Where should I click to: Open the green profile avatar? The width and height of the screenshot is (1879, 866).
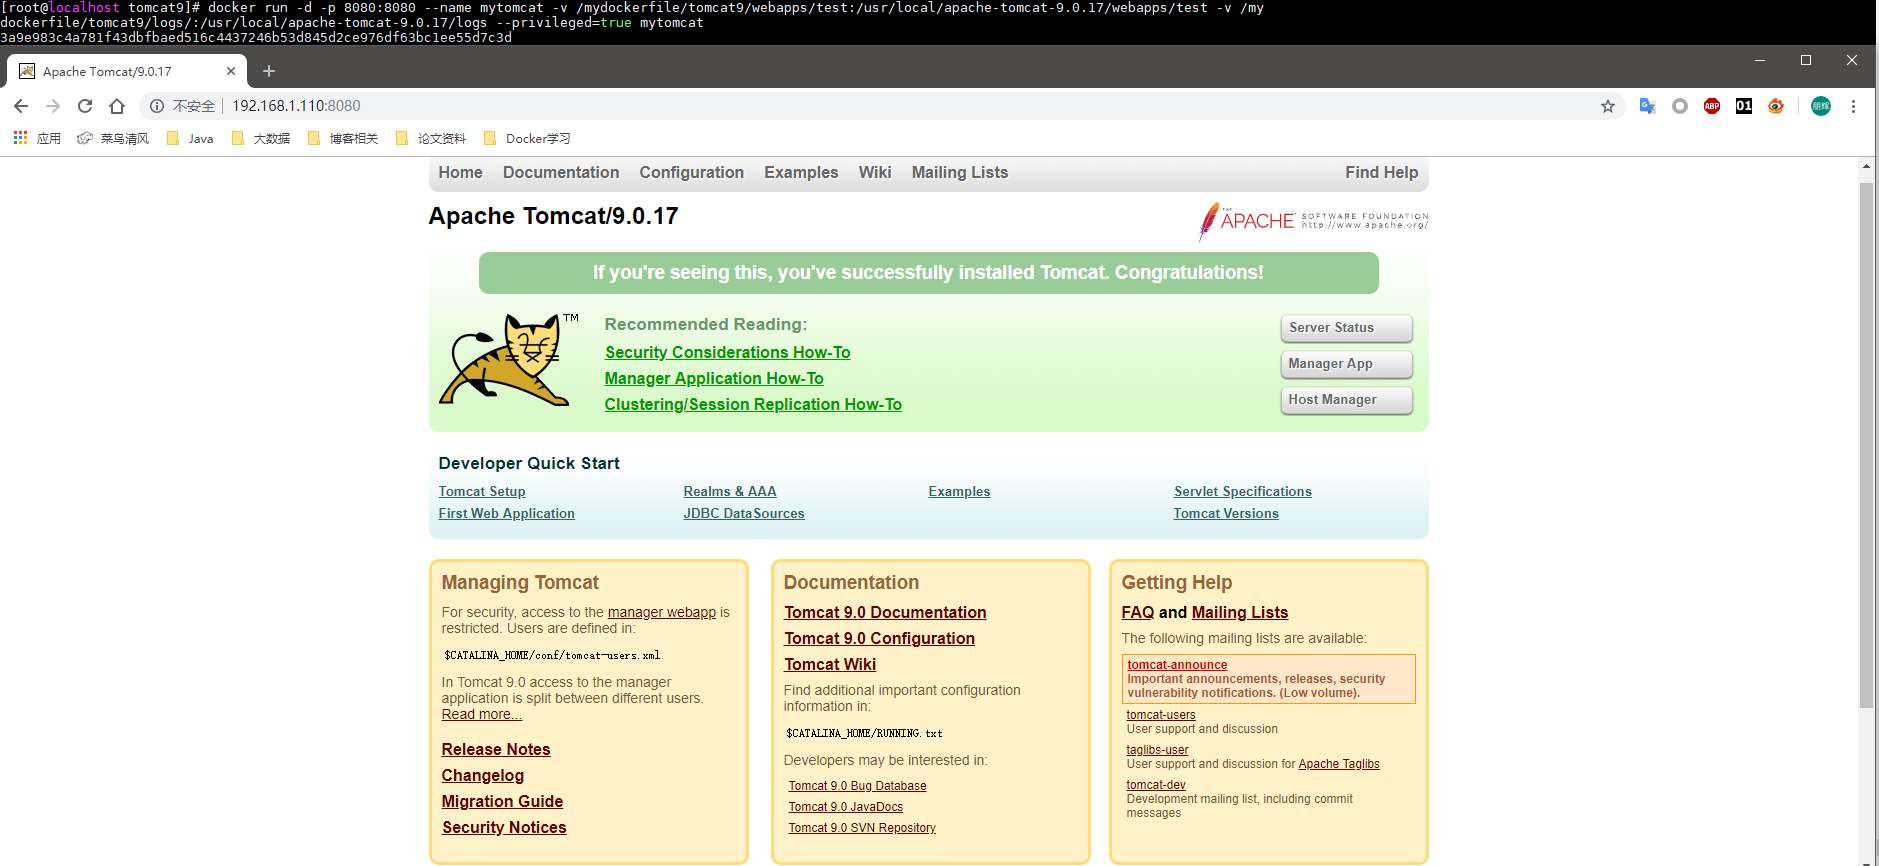click(x=1821, y=106)
